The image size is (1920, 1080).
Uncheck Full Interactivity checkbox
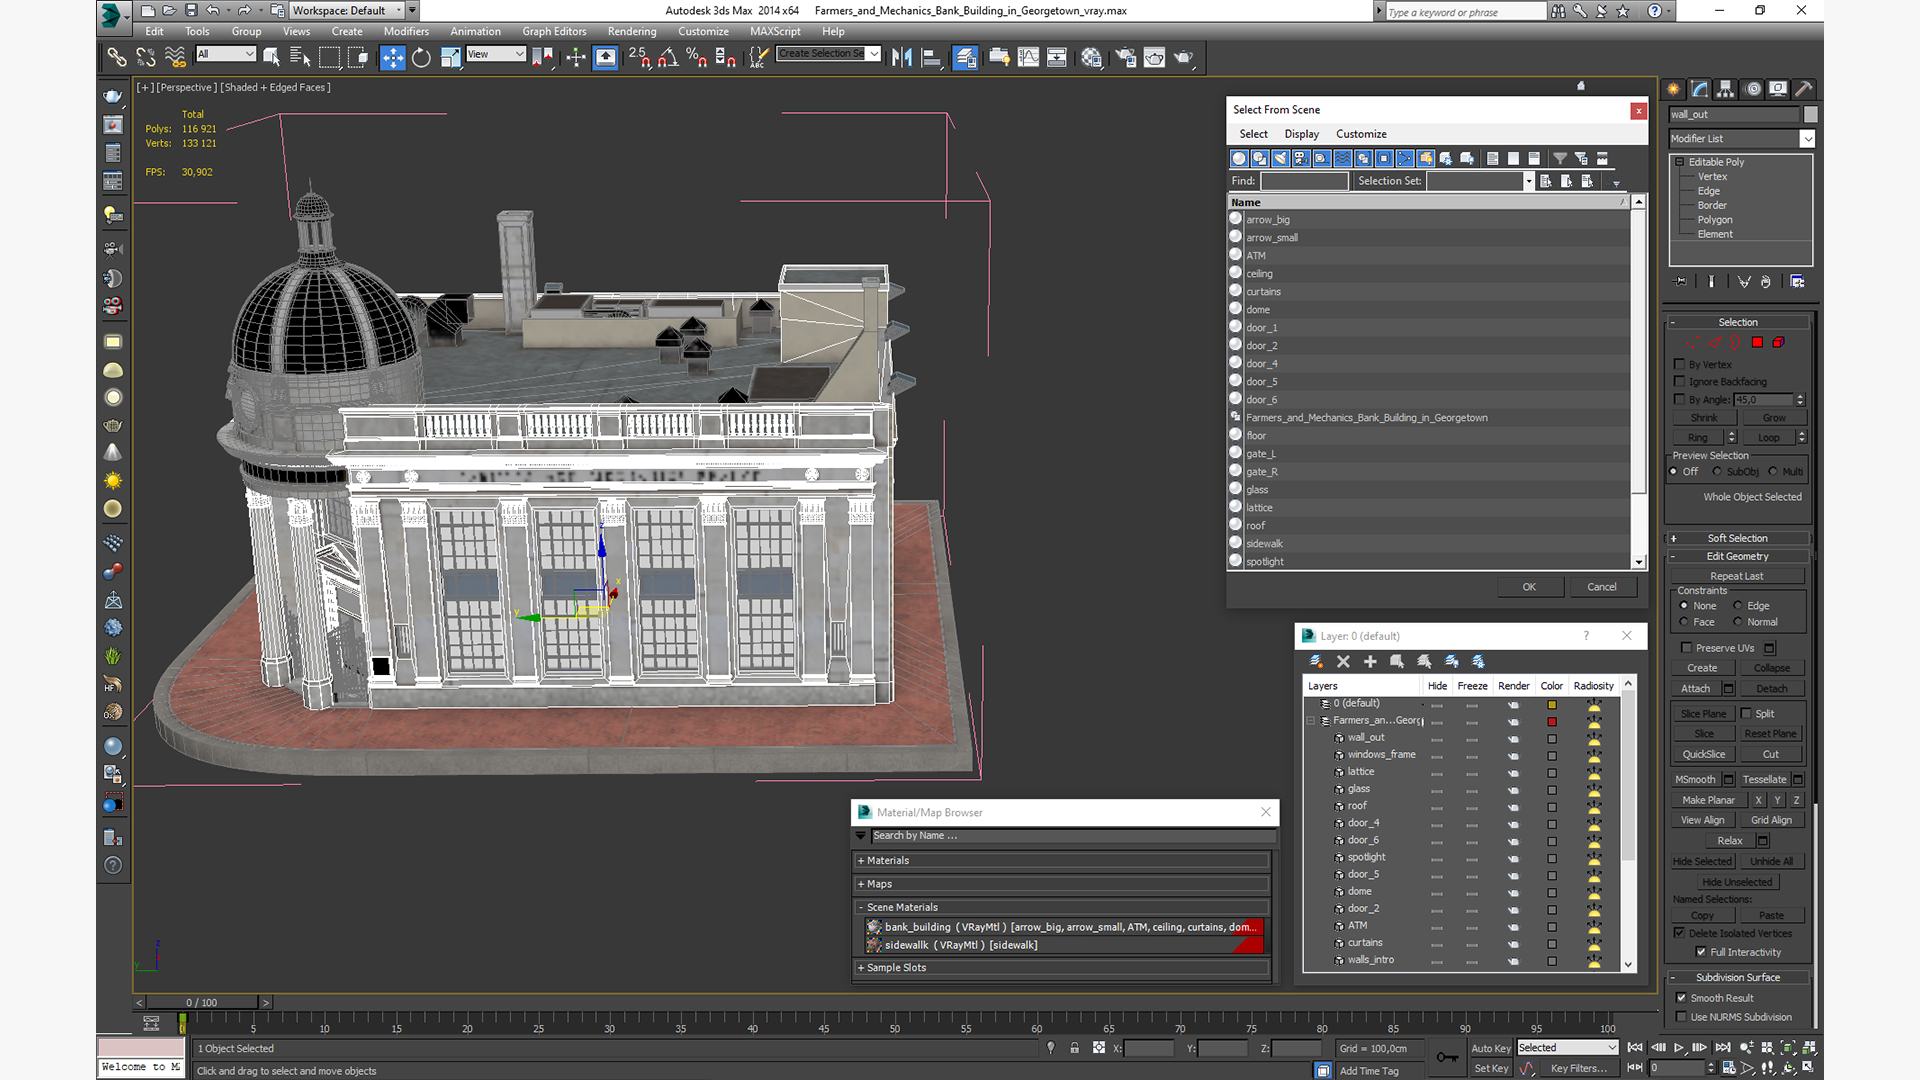(x=1701, y=952)
